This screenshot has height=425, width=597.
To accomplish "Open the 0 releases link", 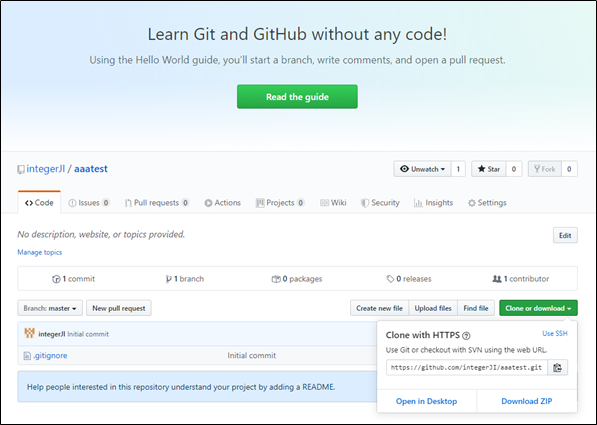I will [409, 279].
